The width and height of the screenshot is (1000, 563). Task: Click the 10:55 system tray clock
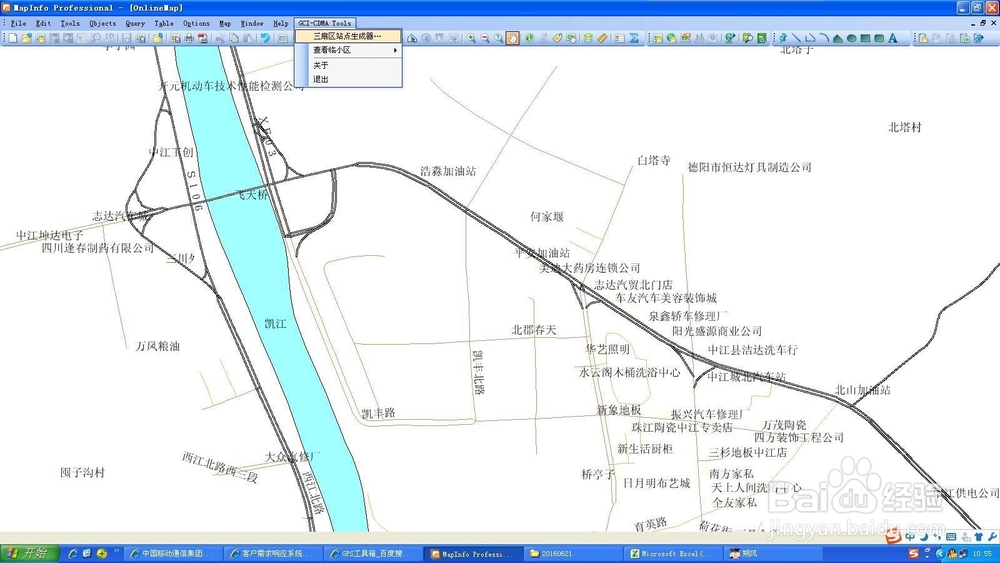click(982, 553)
